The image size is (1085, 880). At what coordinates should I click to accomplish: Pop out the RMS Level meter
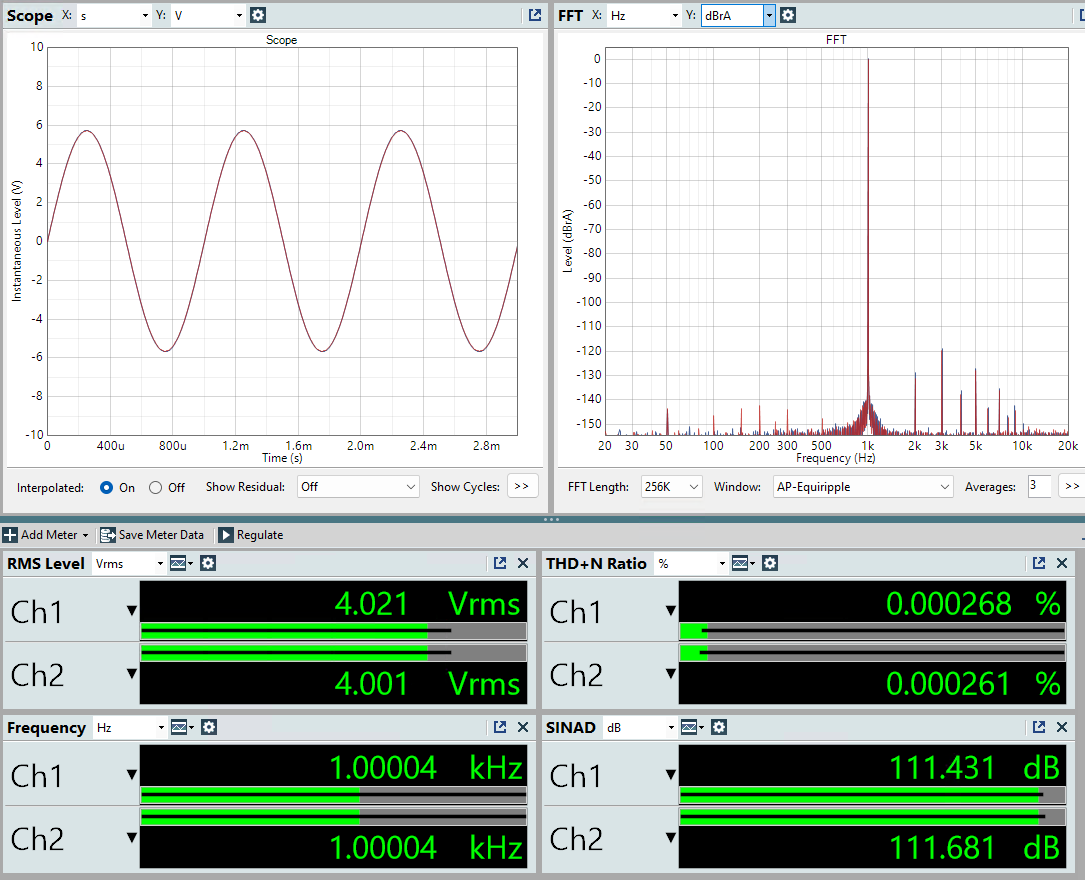pyautogui.click(x=500, y=563)
